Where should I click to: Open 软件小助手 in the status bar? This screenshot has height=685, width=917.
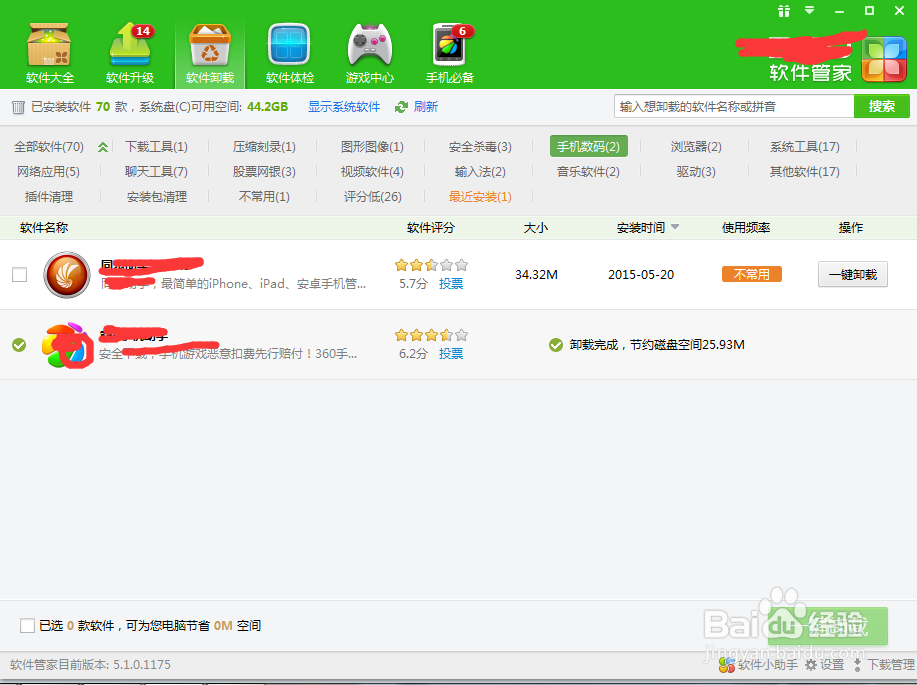(x=758, y=665)
